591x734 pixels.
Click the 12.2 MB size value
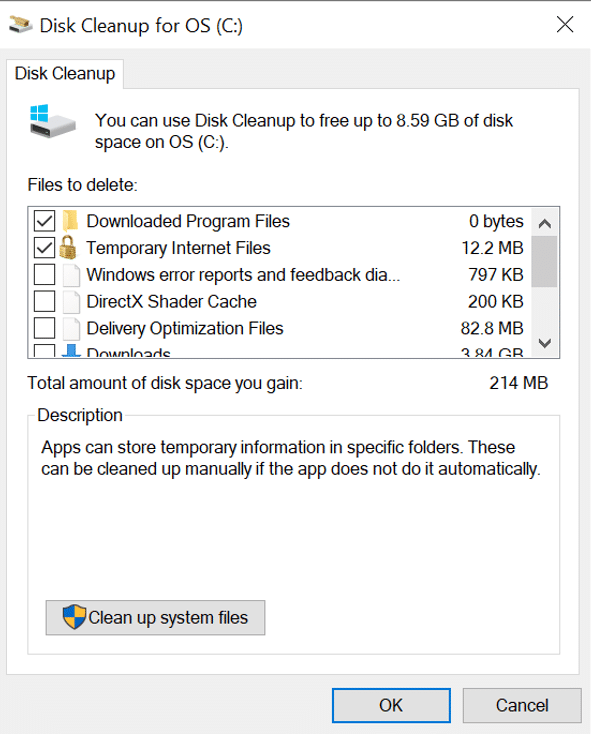492,248
